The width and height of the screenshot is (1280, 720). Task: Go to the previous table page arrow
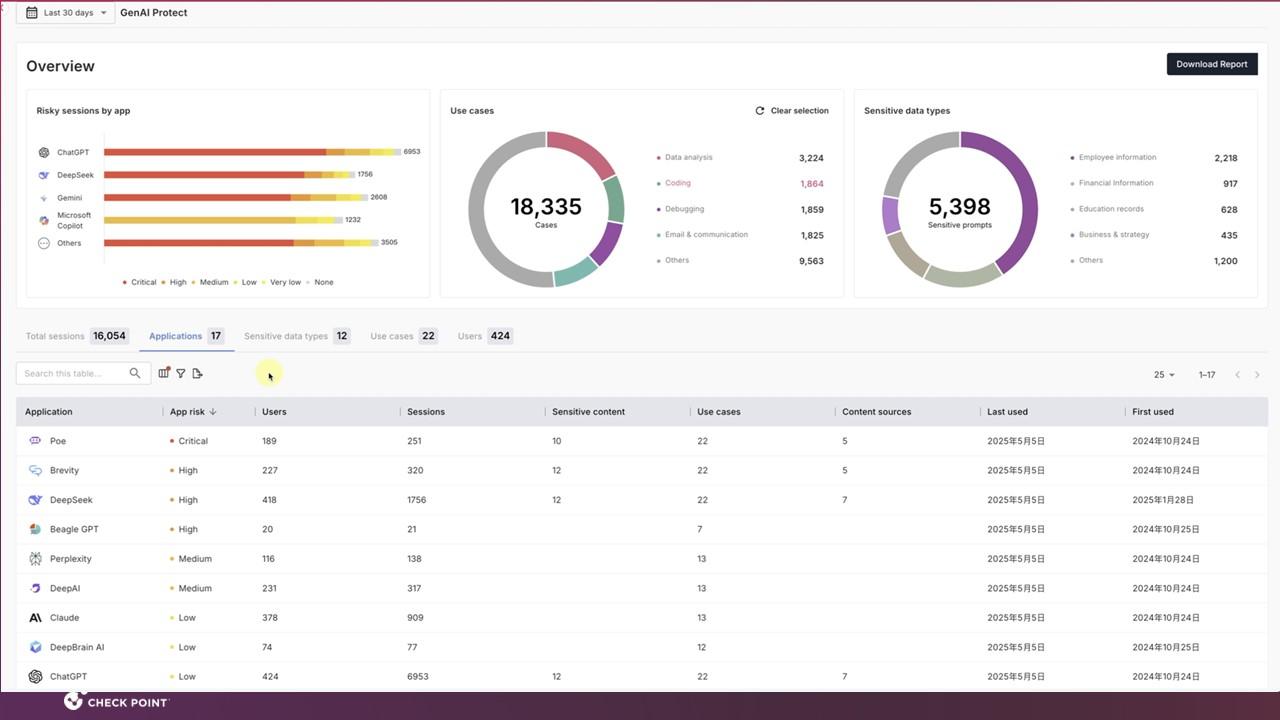point(1237,375)
